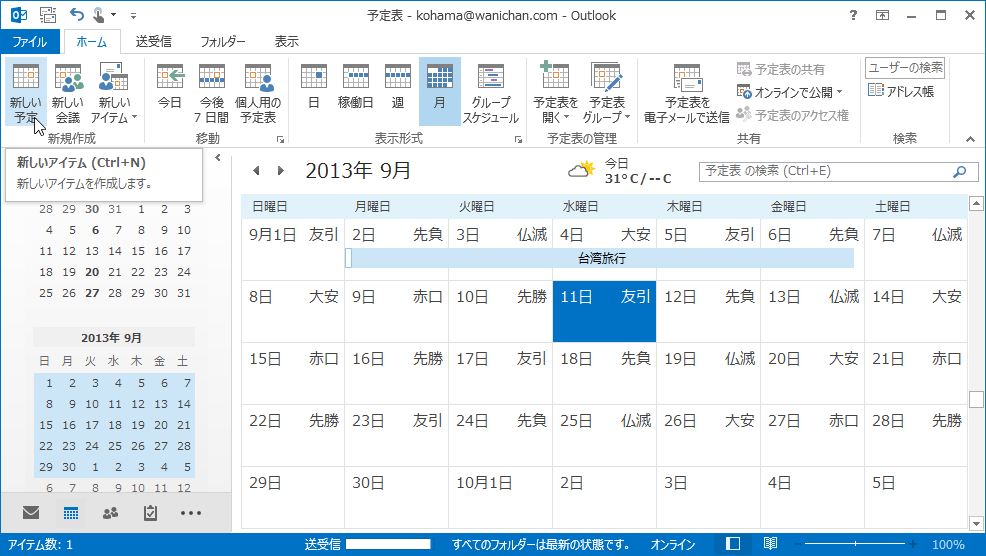The height and width of the screenshot is (556, 986).
Task: Switch to the 表示 tab
Action: coord(287,42)
